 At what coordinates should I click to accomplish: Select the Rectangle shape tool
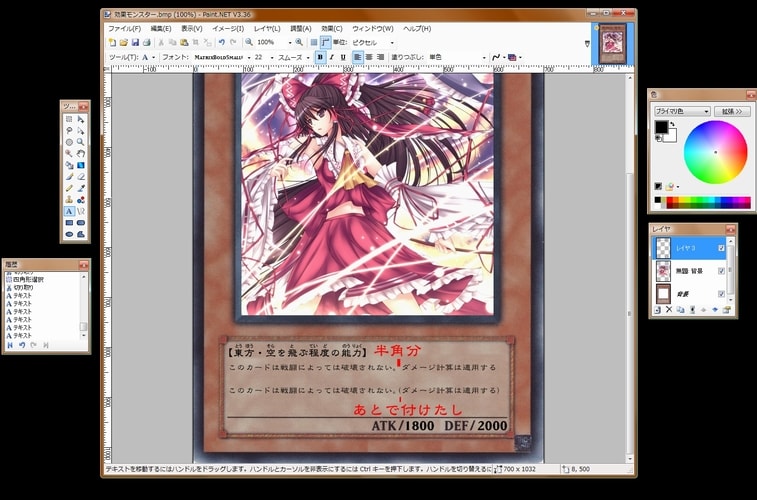point(69,223)
